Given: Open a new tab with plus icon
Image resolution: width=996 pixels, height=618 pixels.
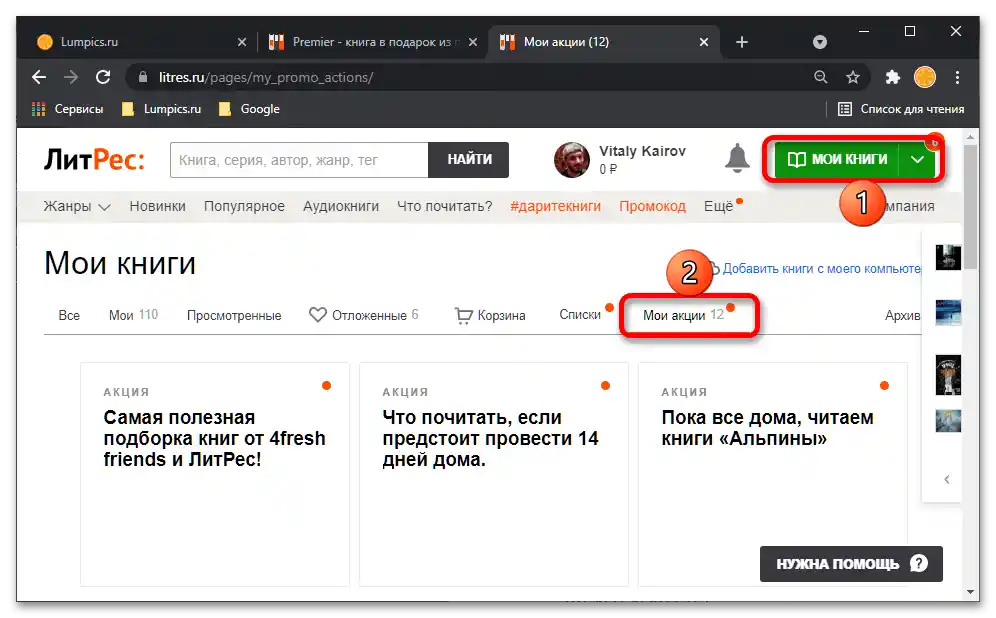Looking at the screenshot, I should coord(742,42).
